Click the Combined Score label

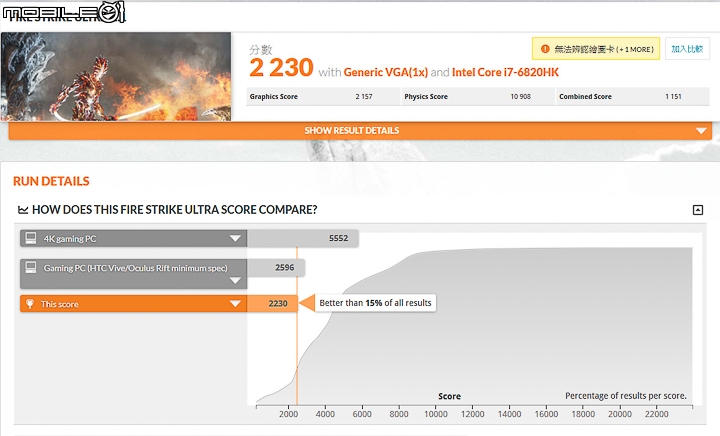(585, 96)
